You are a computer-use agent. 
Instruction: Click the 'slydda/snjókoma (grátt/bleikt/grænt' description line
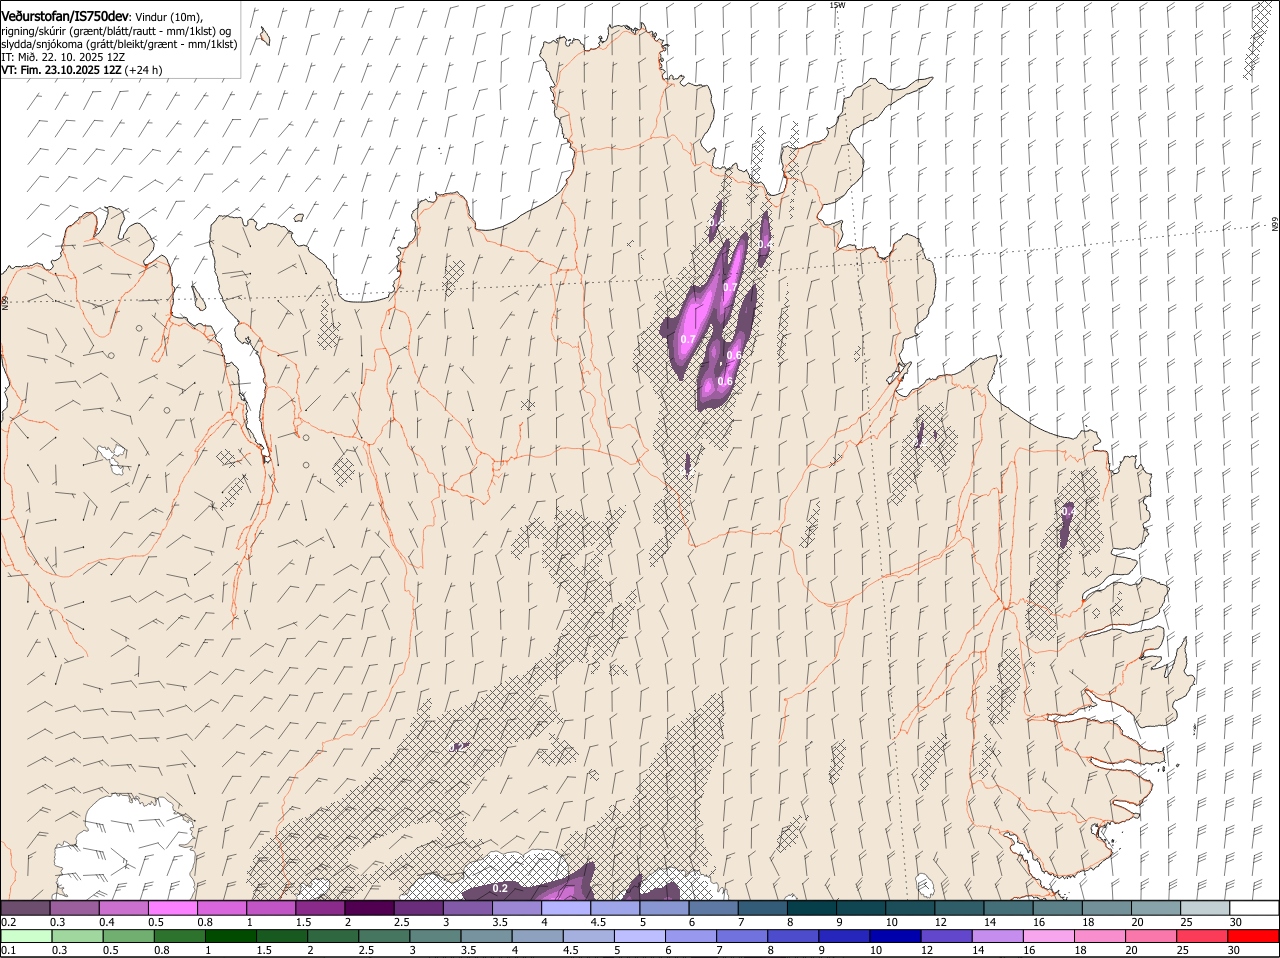click(x=119, y=44)
